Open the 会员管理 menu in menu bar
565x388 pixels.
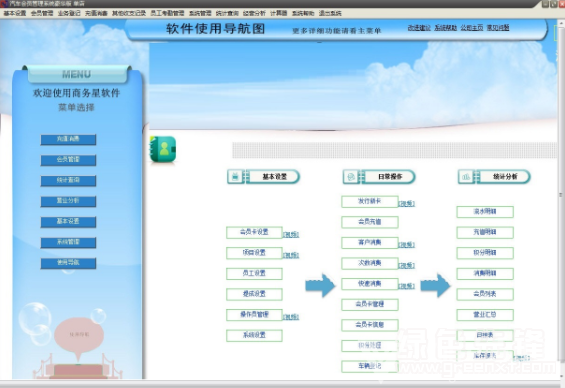click(42, 13)
